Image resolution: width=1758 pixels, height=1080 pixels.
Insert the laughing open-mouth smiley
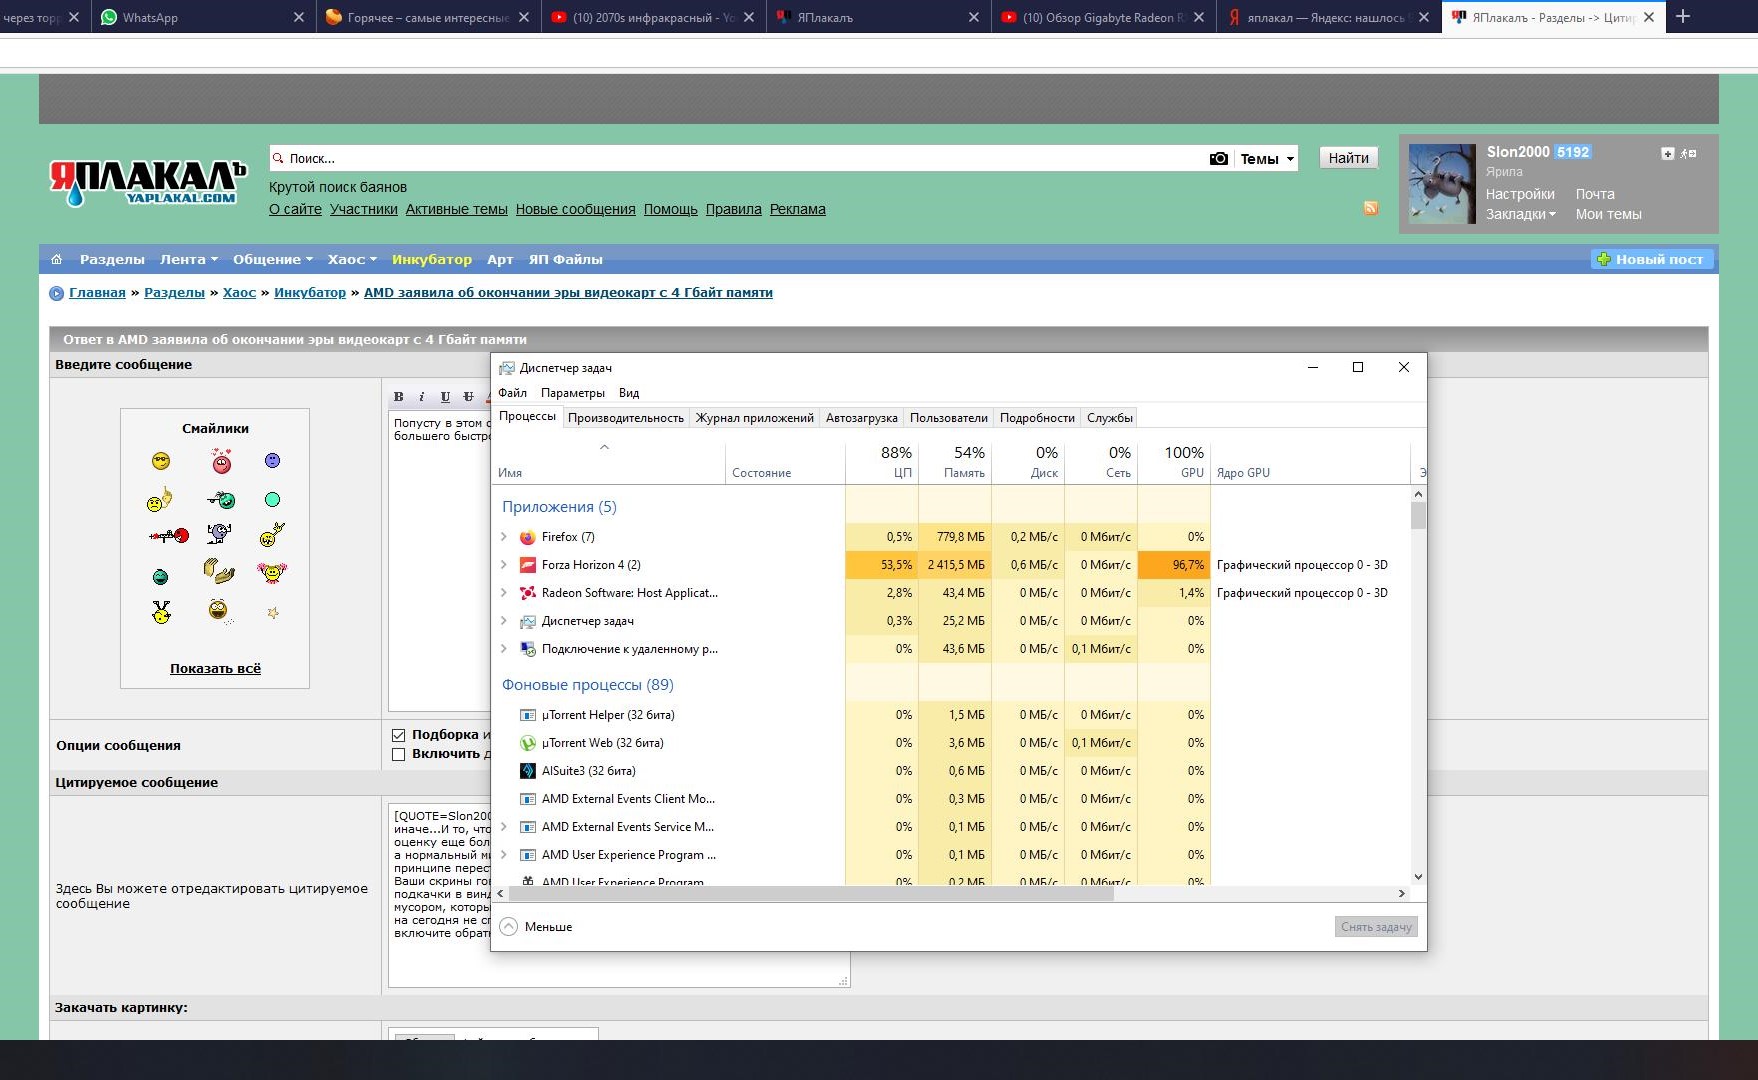click(x=218, y=609)
